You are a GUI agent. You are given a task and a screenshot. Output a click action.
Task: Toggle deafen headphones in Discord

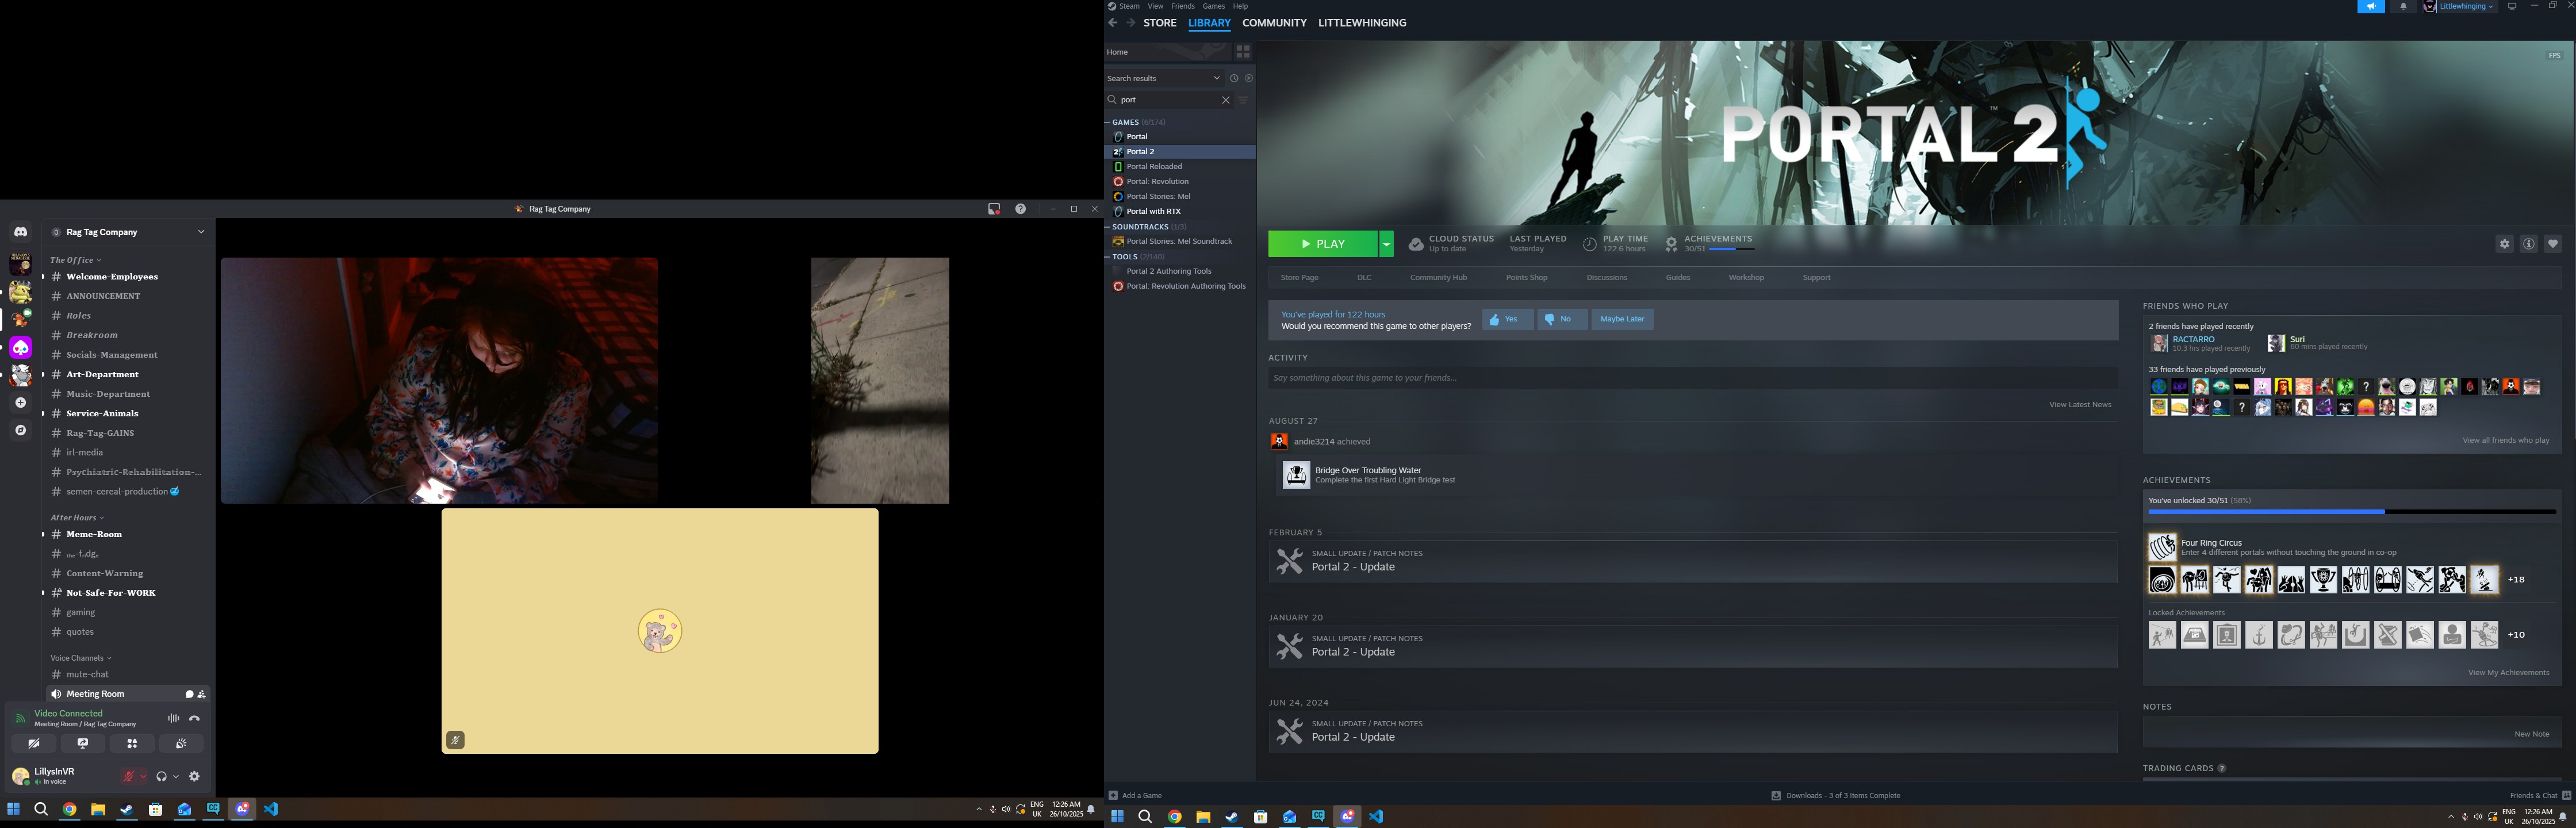pos(161,776)
